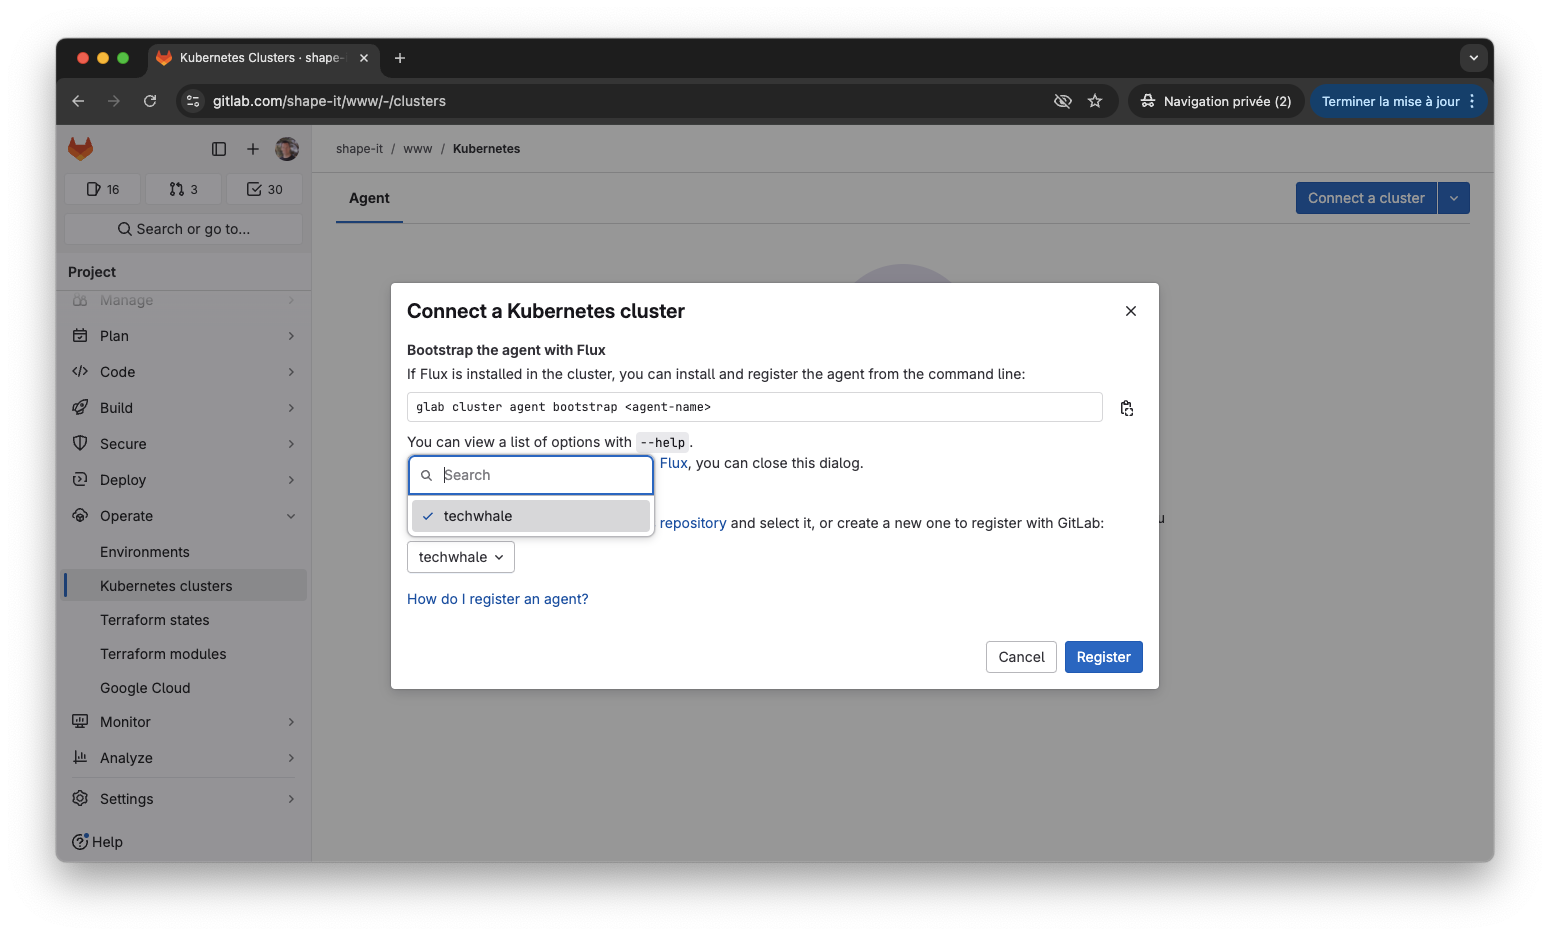Open Kubernetes clusters in sidebar
The width and height of the screenshot is (1550, 936).
point(184,586)
